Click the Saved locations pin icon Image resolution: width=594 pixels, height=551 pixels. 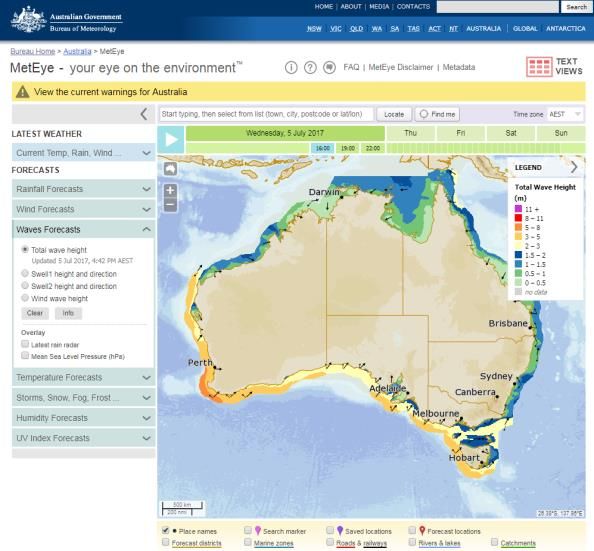340,531
